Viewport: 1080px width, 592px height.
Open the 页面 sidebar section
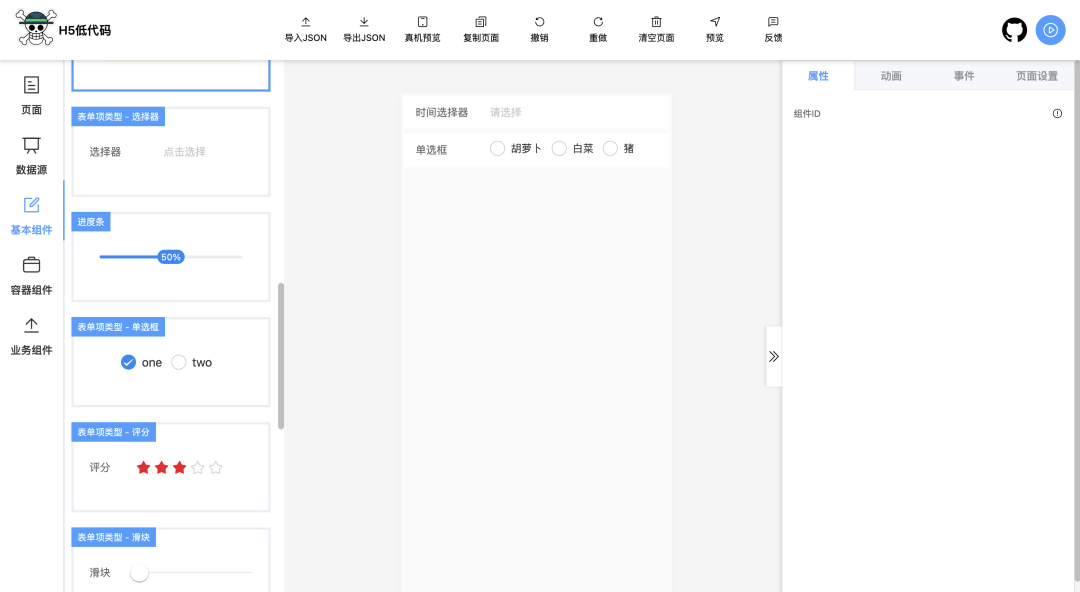[x=31, y=95]
